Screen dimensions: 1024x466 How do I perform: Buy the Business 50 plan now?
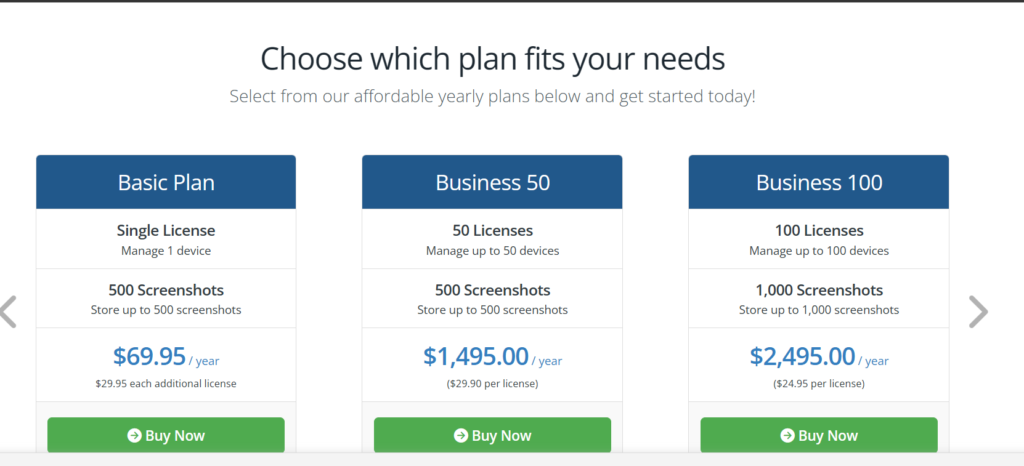(x=492, y=435)
